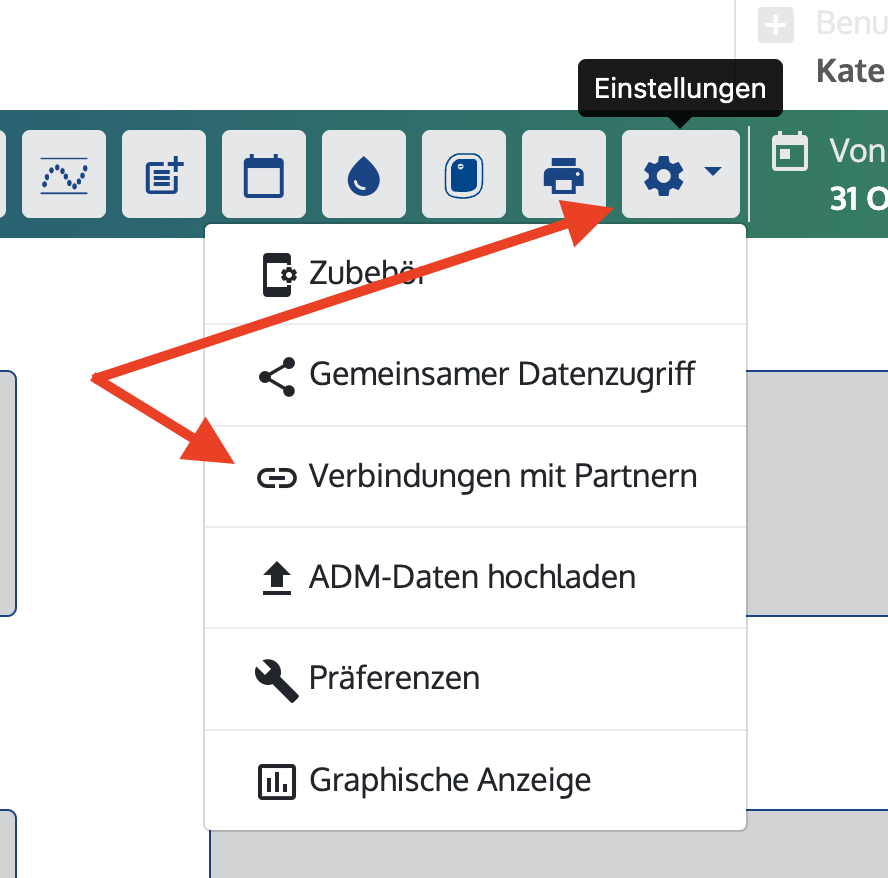The width and height of the screenshot is (888, 878).
Task: Choose Verbindungen mit Partnern
Action: click(475, 476)
